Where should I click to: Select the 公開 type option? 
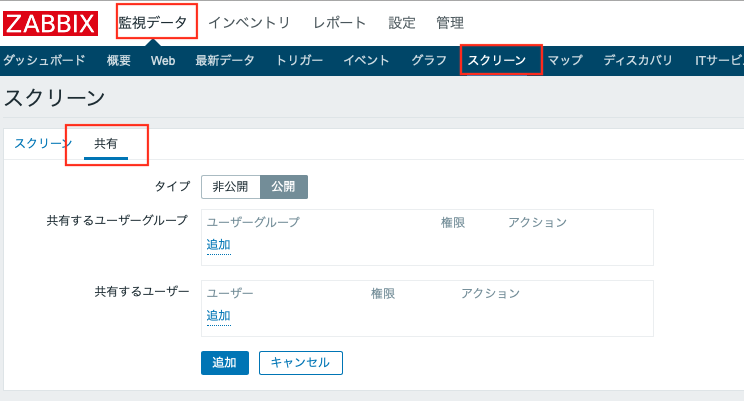[283, 187]
